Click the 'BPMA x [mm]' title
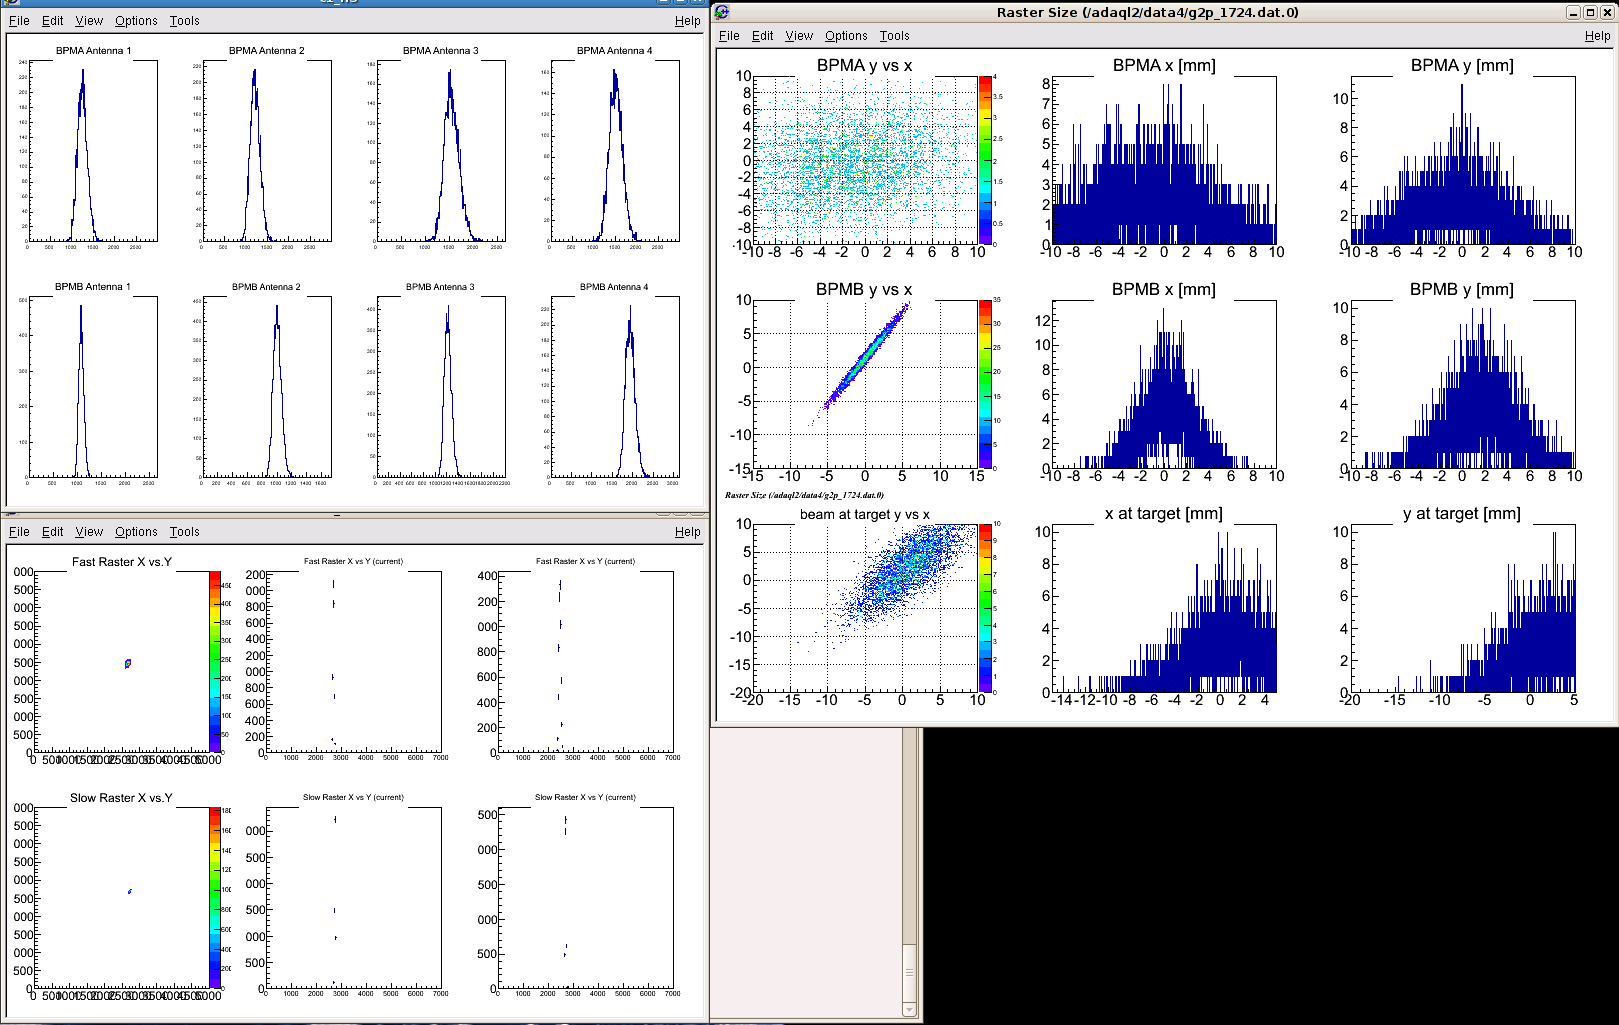Image resolution: width=1619 pixels, height=1025 pixels. click(x=1164, y=65)
